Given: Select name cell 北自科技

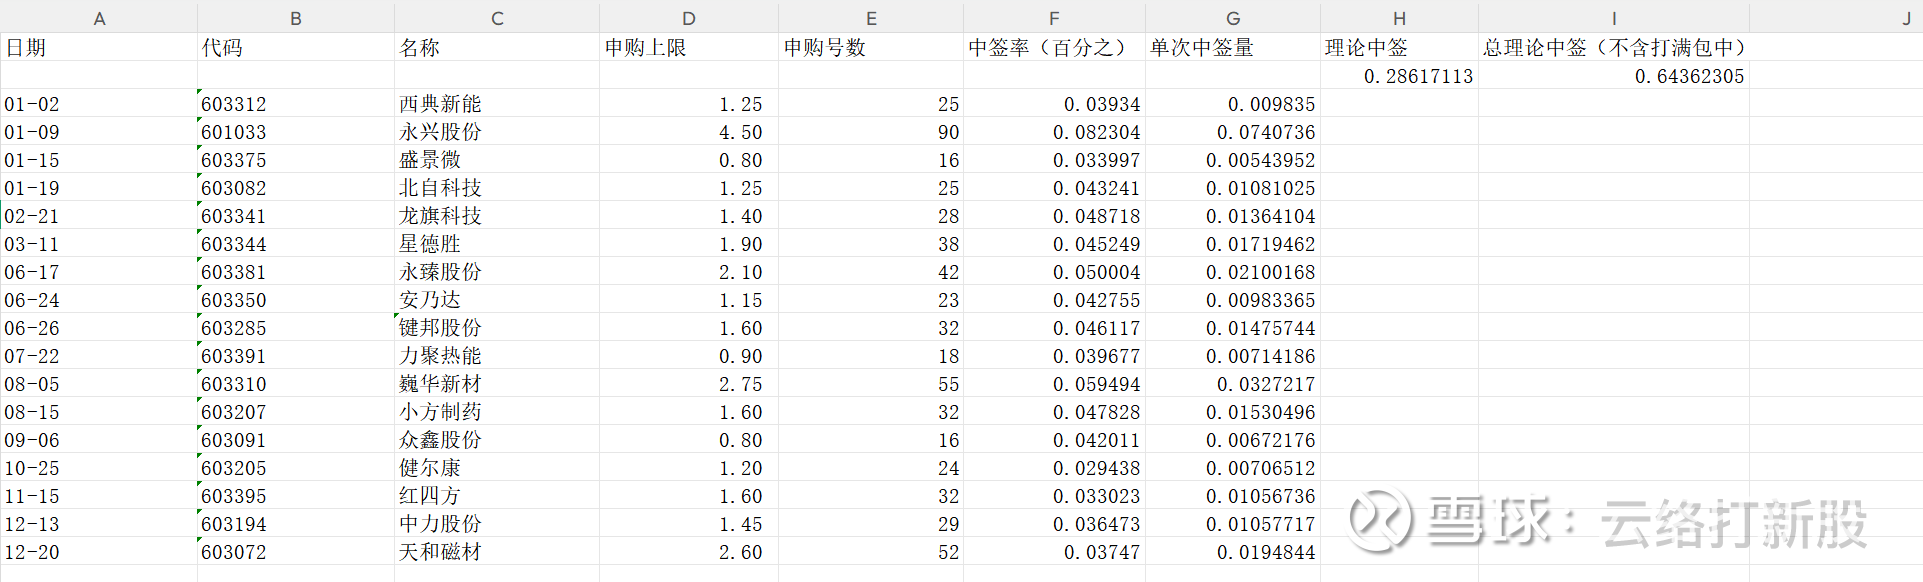Looking at the screenshot, I should click(x=497, y=187).
